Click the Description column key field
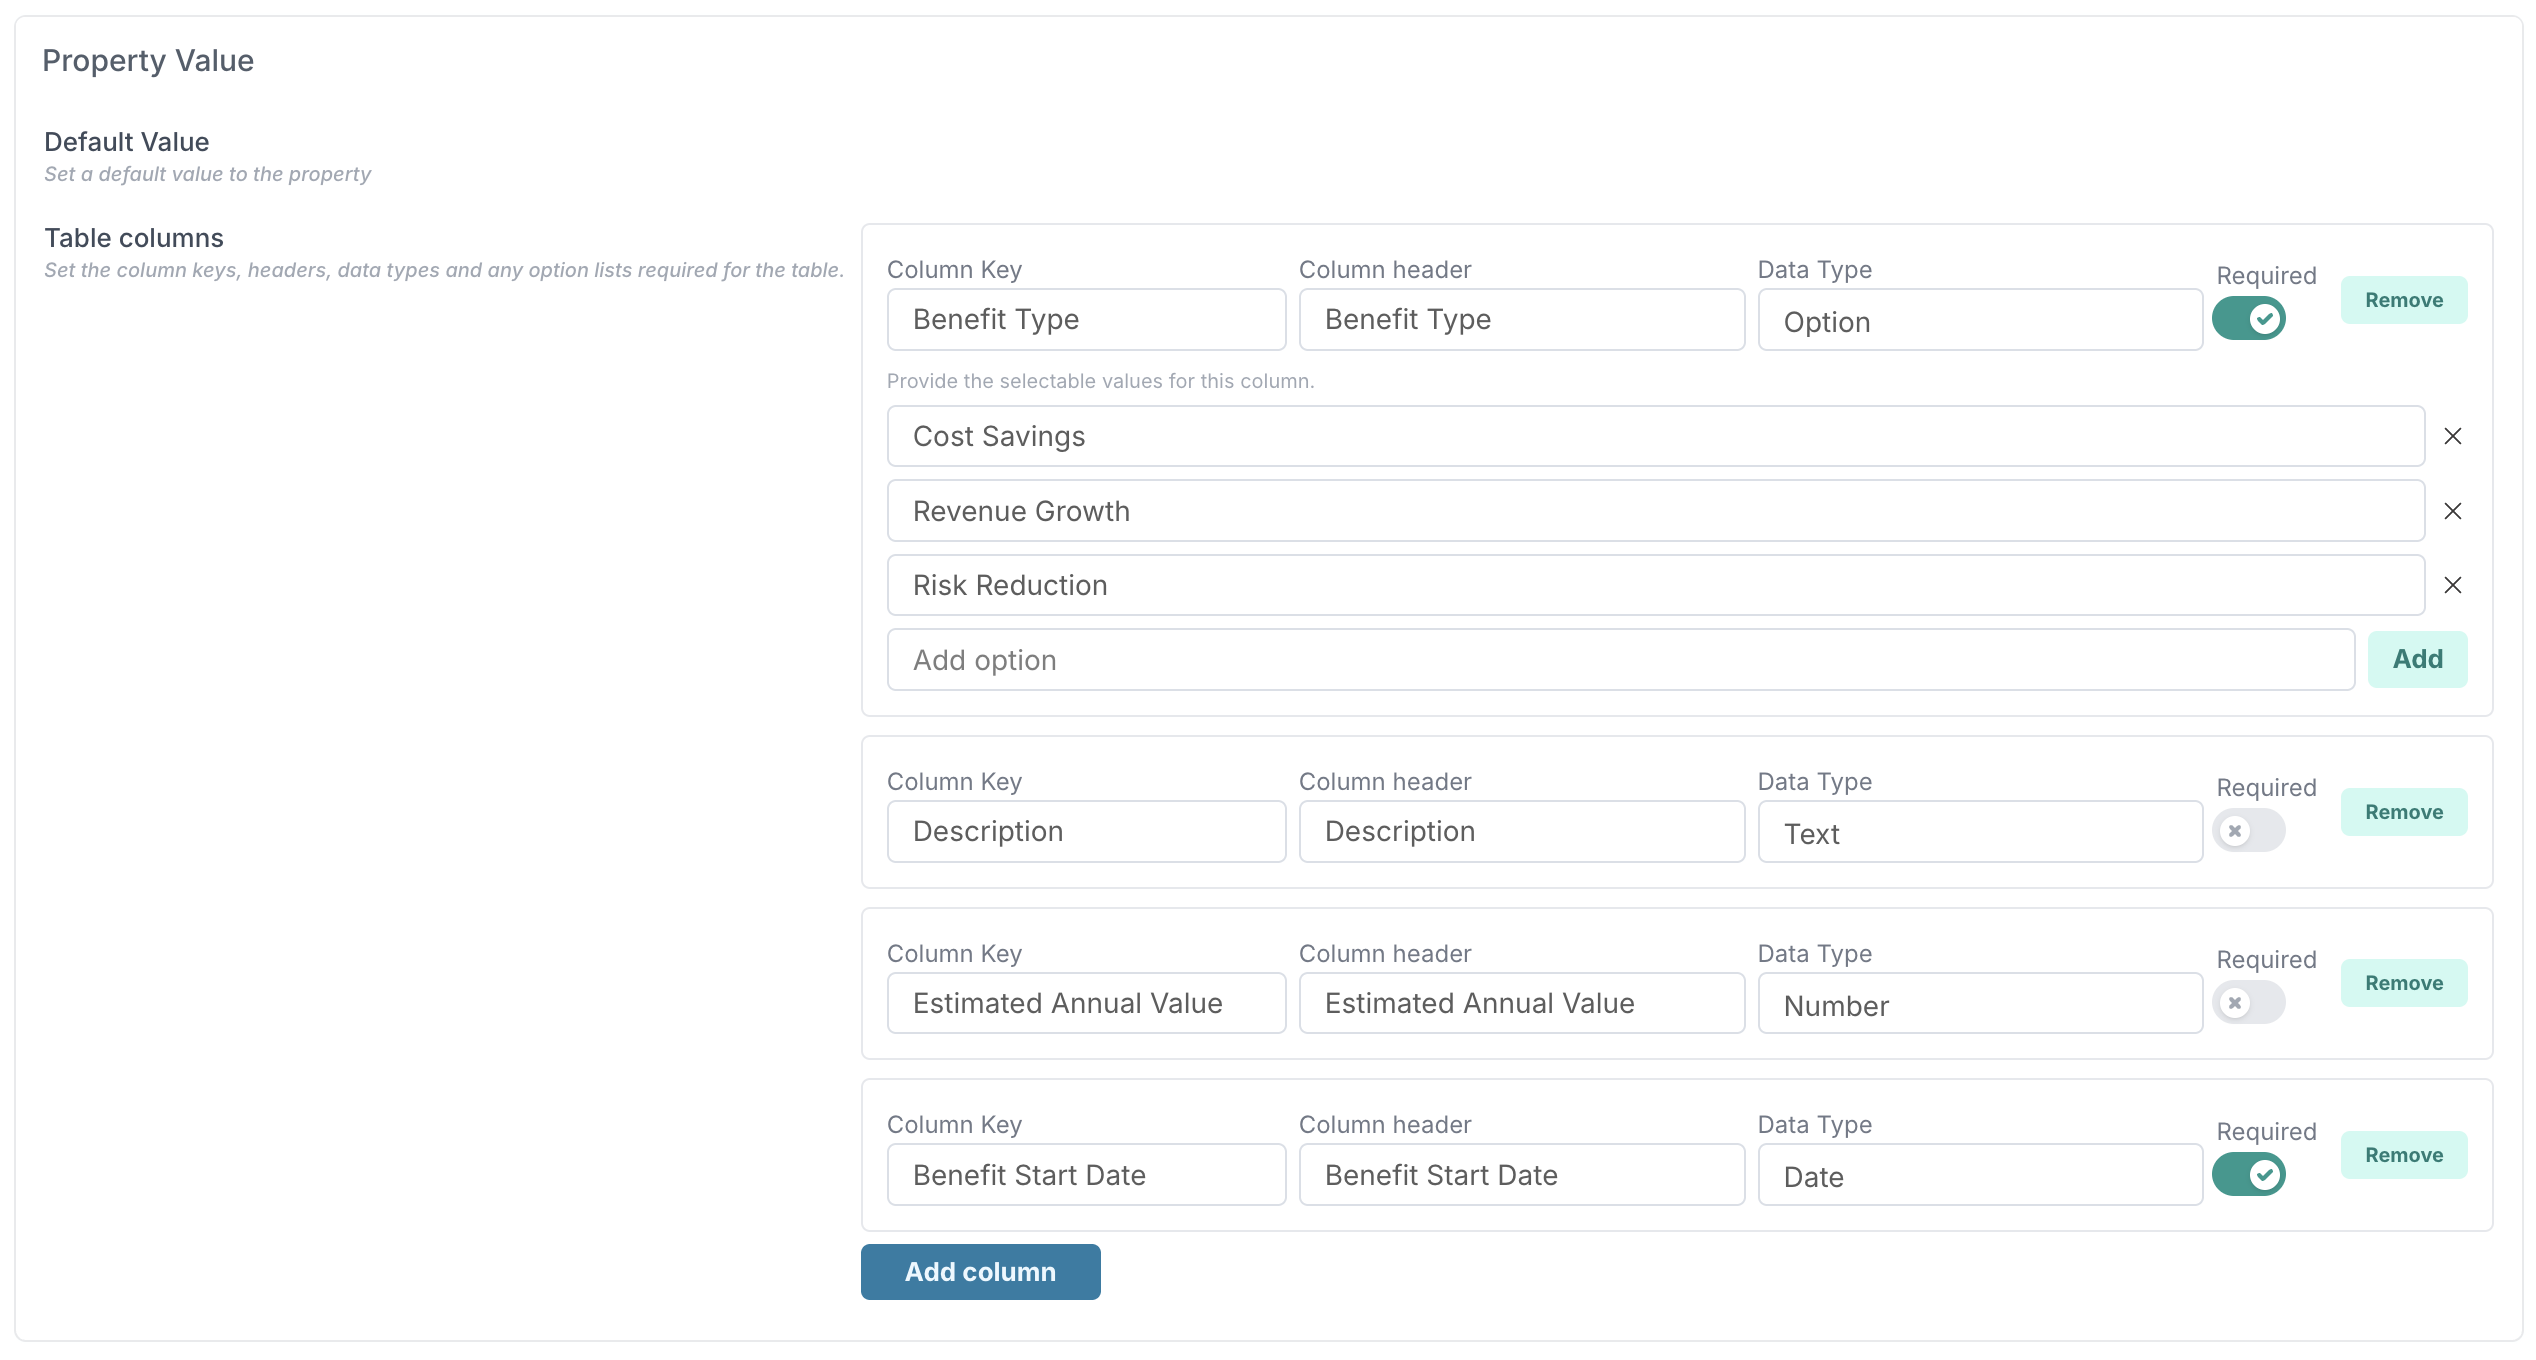 coord(1085,831)
